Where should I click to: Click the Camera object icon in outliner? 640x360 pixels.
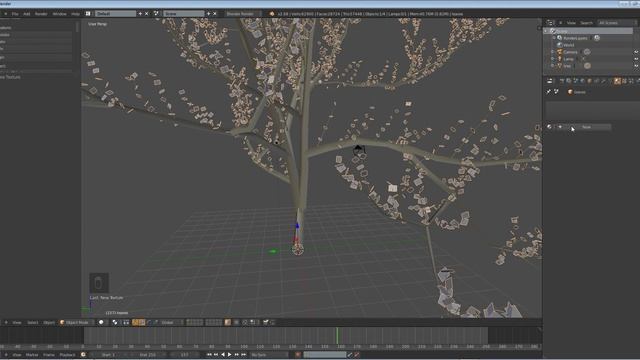click(560, 52)
